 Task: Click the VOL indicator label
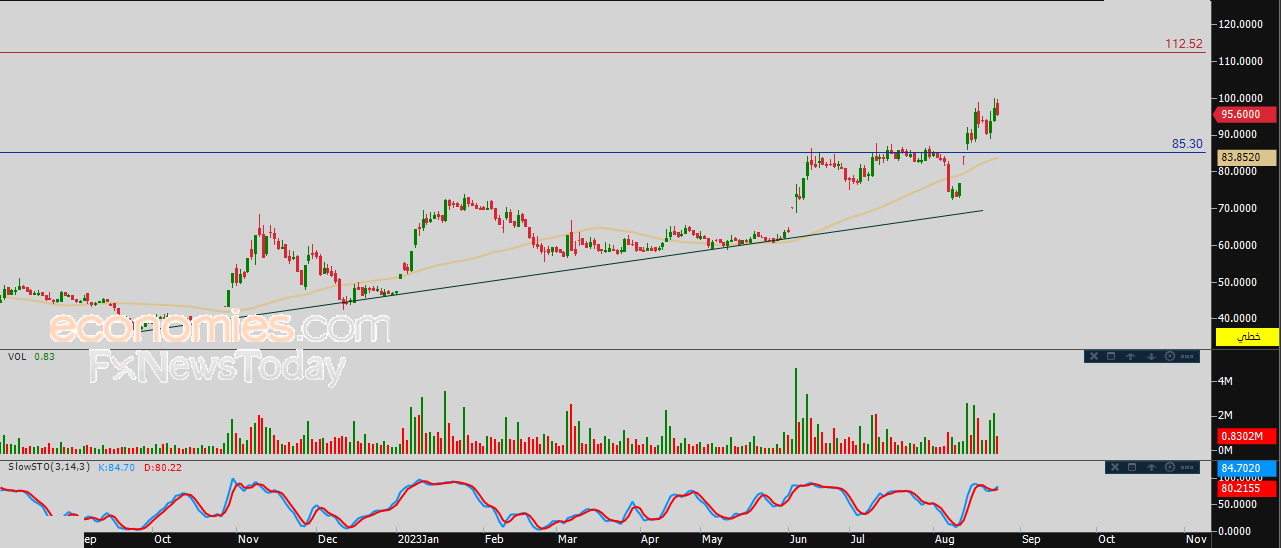click(x=17, y=357)
